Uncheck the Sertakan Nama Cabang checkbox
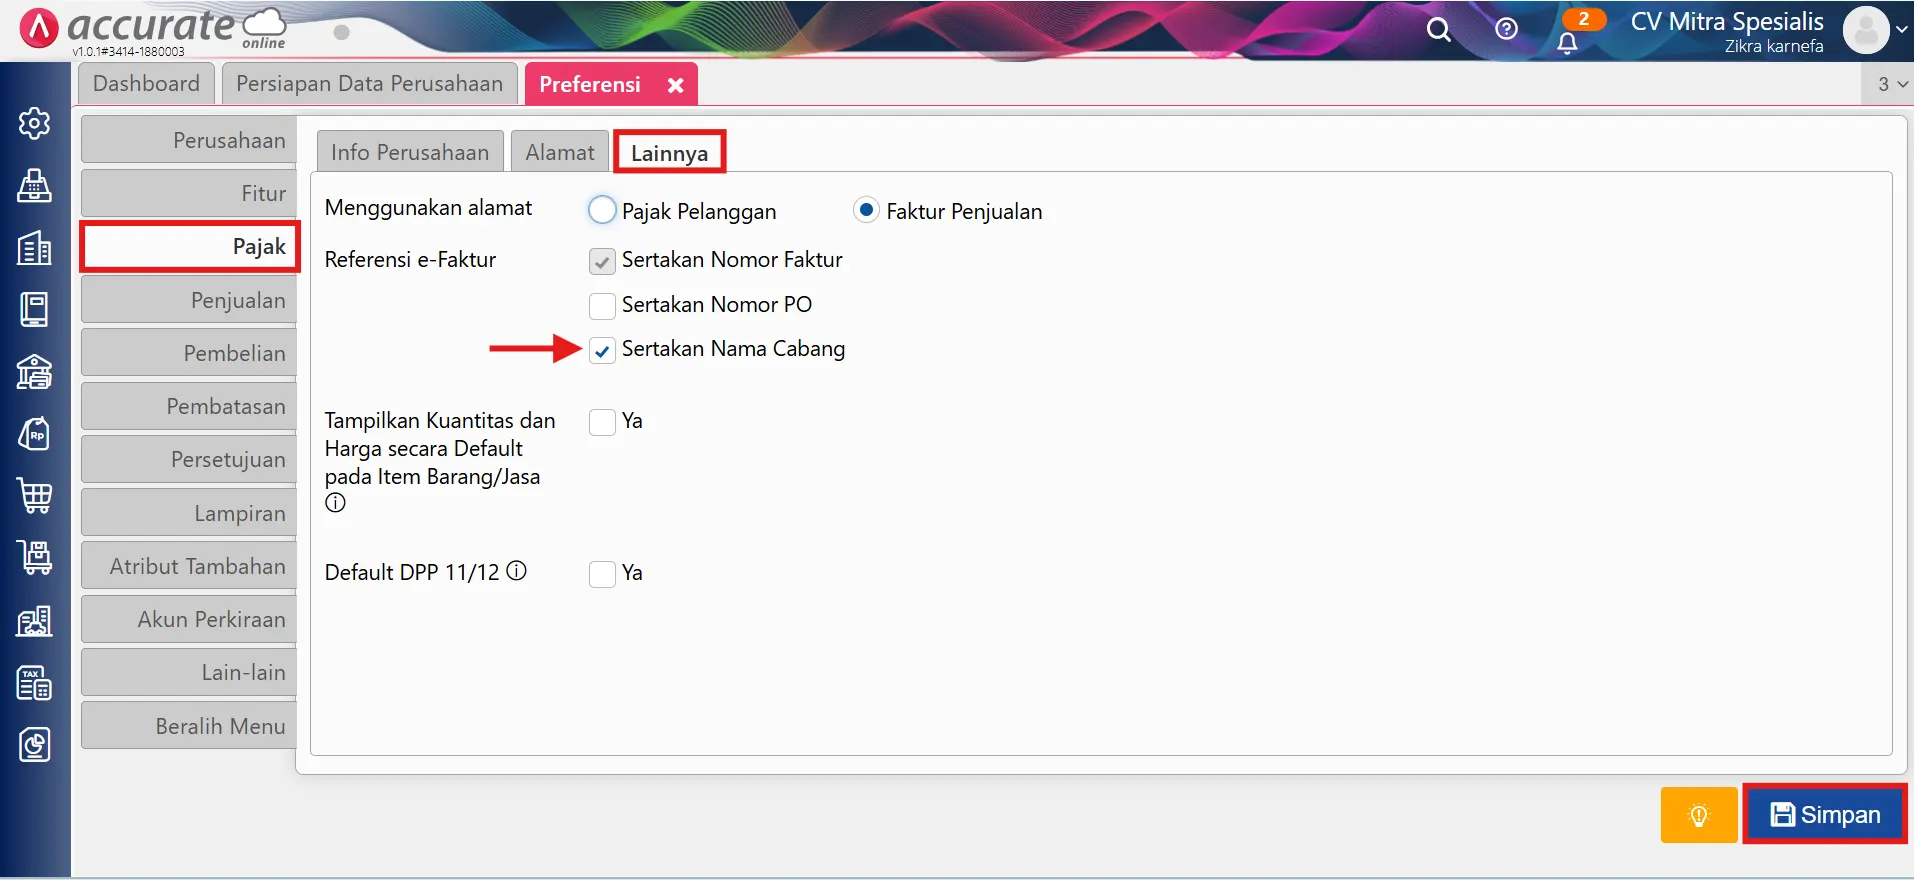Screen dimensions: 1914x880 pos(602,350)
